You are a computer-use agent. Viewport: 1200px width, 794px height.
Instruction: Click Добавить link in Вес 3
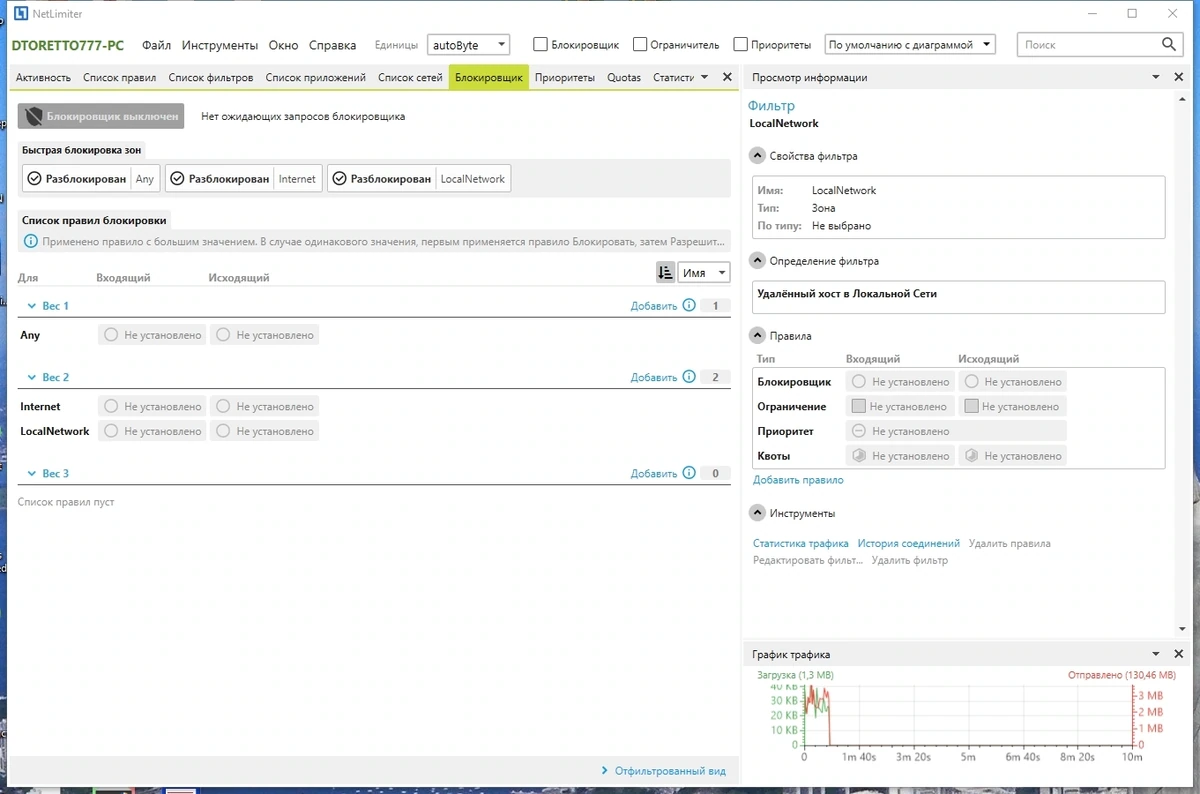(654, 474)
